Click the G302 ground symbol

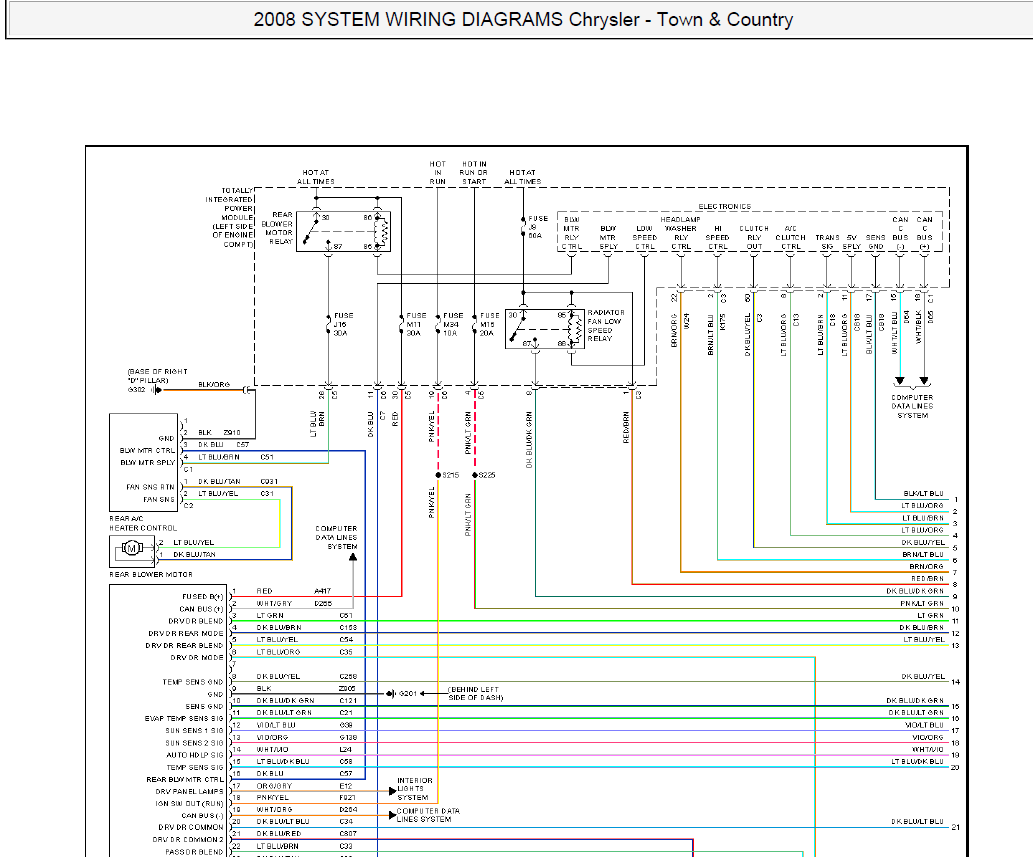pos(157,390)
